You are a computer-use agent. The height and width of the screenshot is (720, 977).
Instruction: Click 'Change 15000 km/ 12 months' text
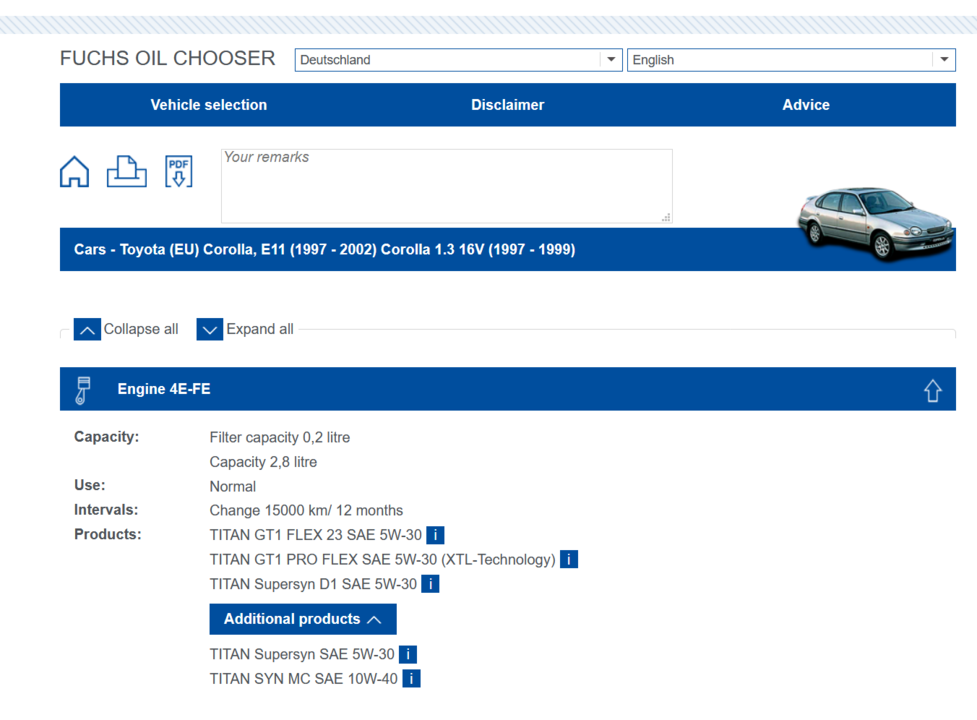[x=307, y=510]
